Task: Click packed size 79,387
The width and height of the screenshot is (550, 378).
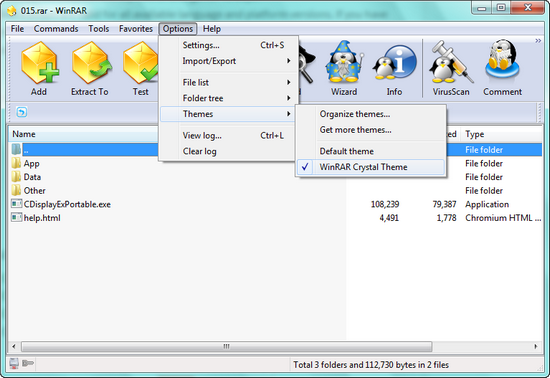Action: (444, 204)
